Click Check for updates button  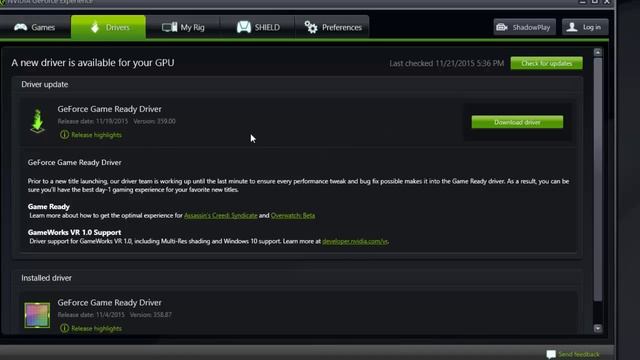click(x=547, y=63)
